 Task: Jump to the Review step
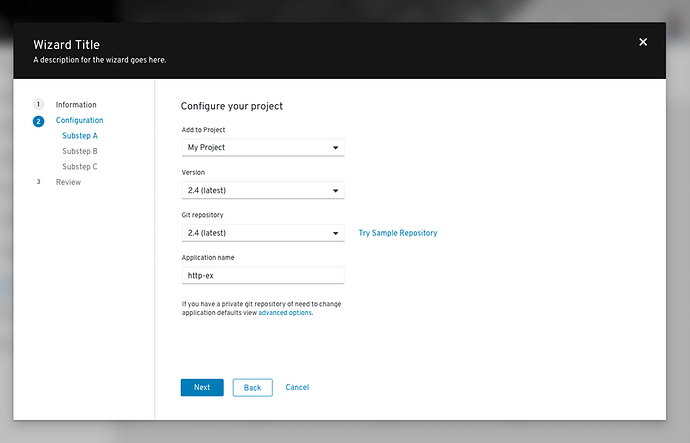click(x=68, y=182)
